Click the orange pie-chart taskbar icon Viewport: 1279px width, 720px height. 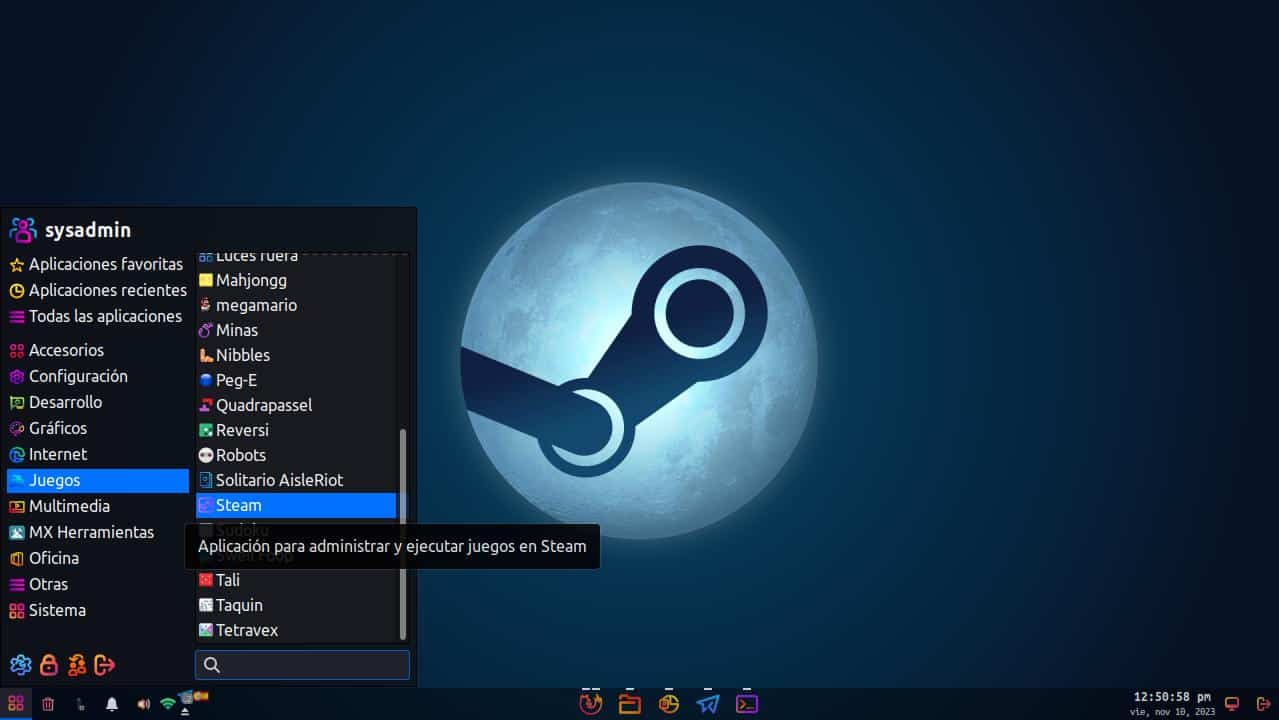[x=669, y=704]
